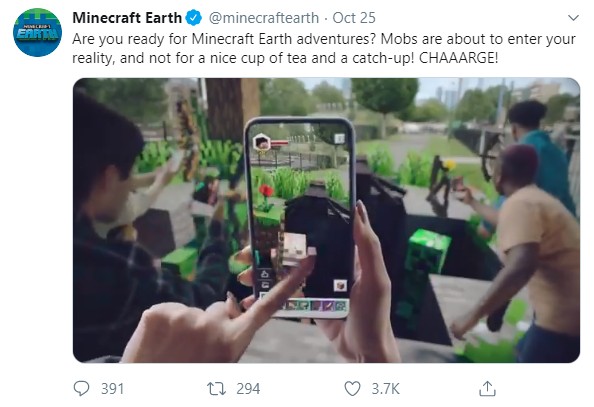
Task: Click the blue verified checkmark badge
Action: 194,18
